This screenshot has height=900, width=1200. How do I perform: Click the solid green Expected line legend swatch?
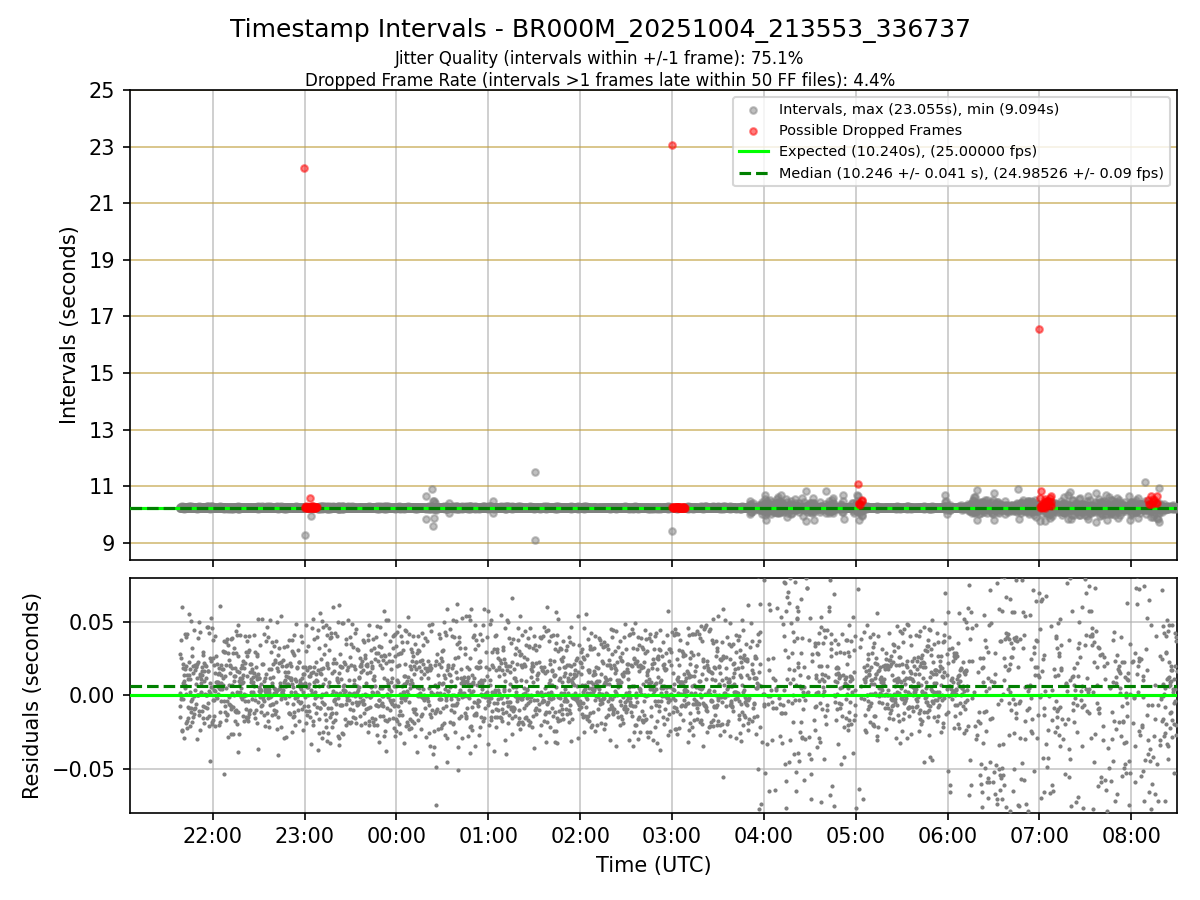pyautogui.click(x=754, y=152)
